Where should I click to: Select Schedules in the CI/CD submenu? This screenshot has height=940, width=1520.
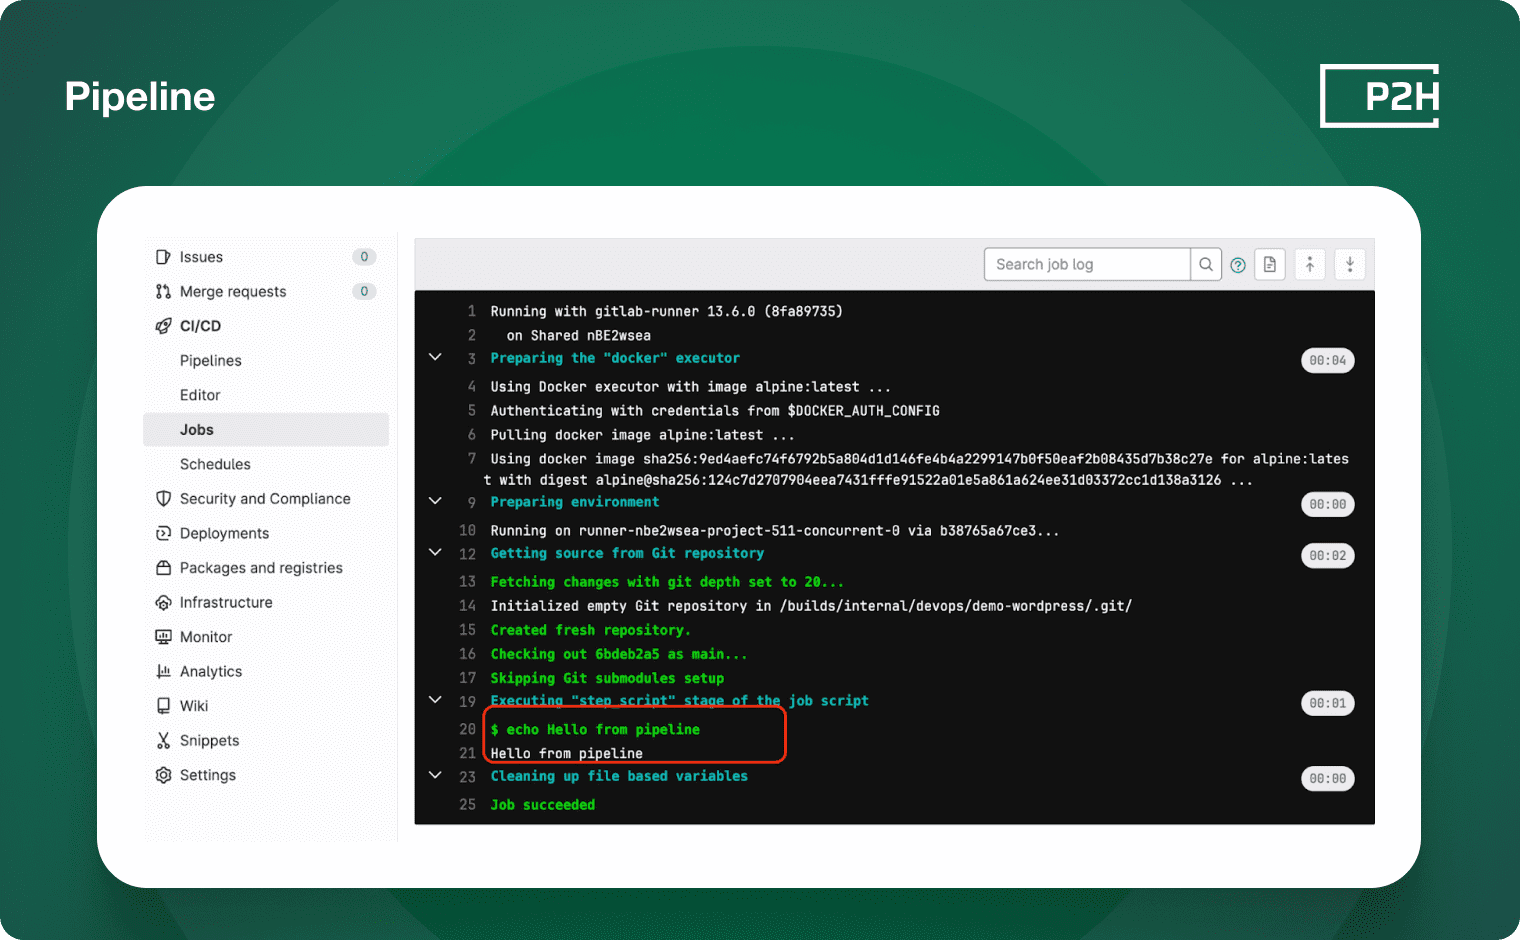click(215, 464)
